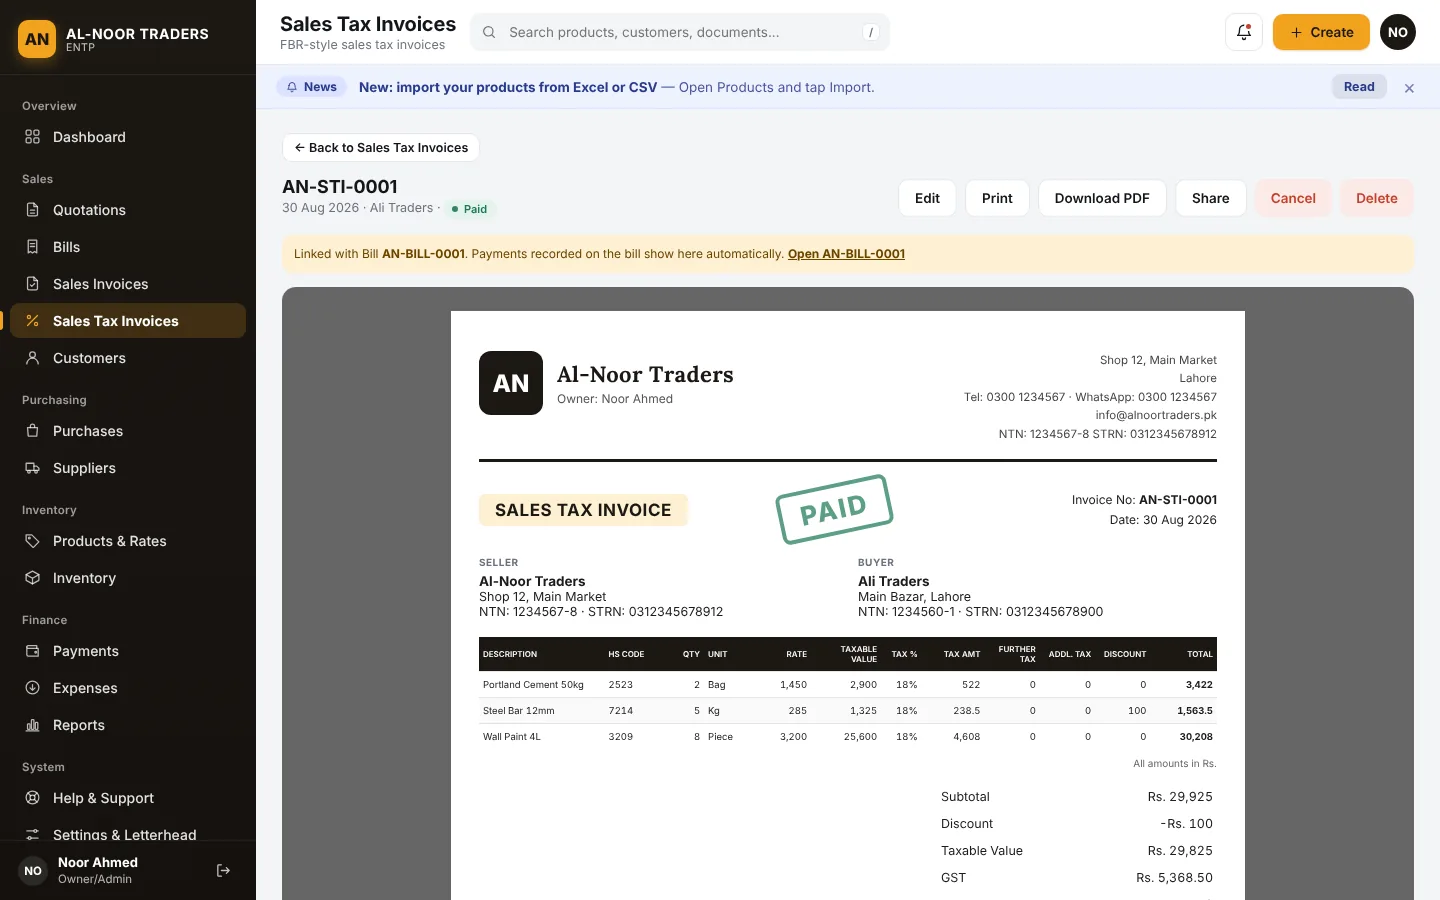Click the Reports chart icon
1440x900 pixels.
pyautogui.click(x=32, y=725)
